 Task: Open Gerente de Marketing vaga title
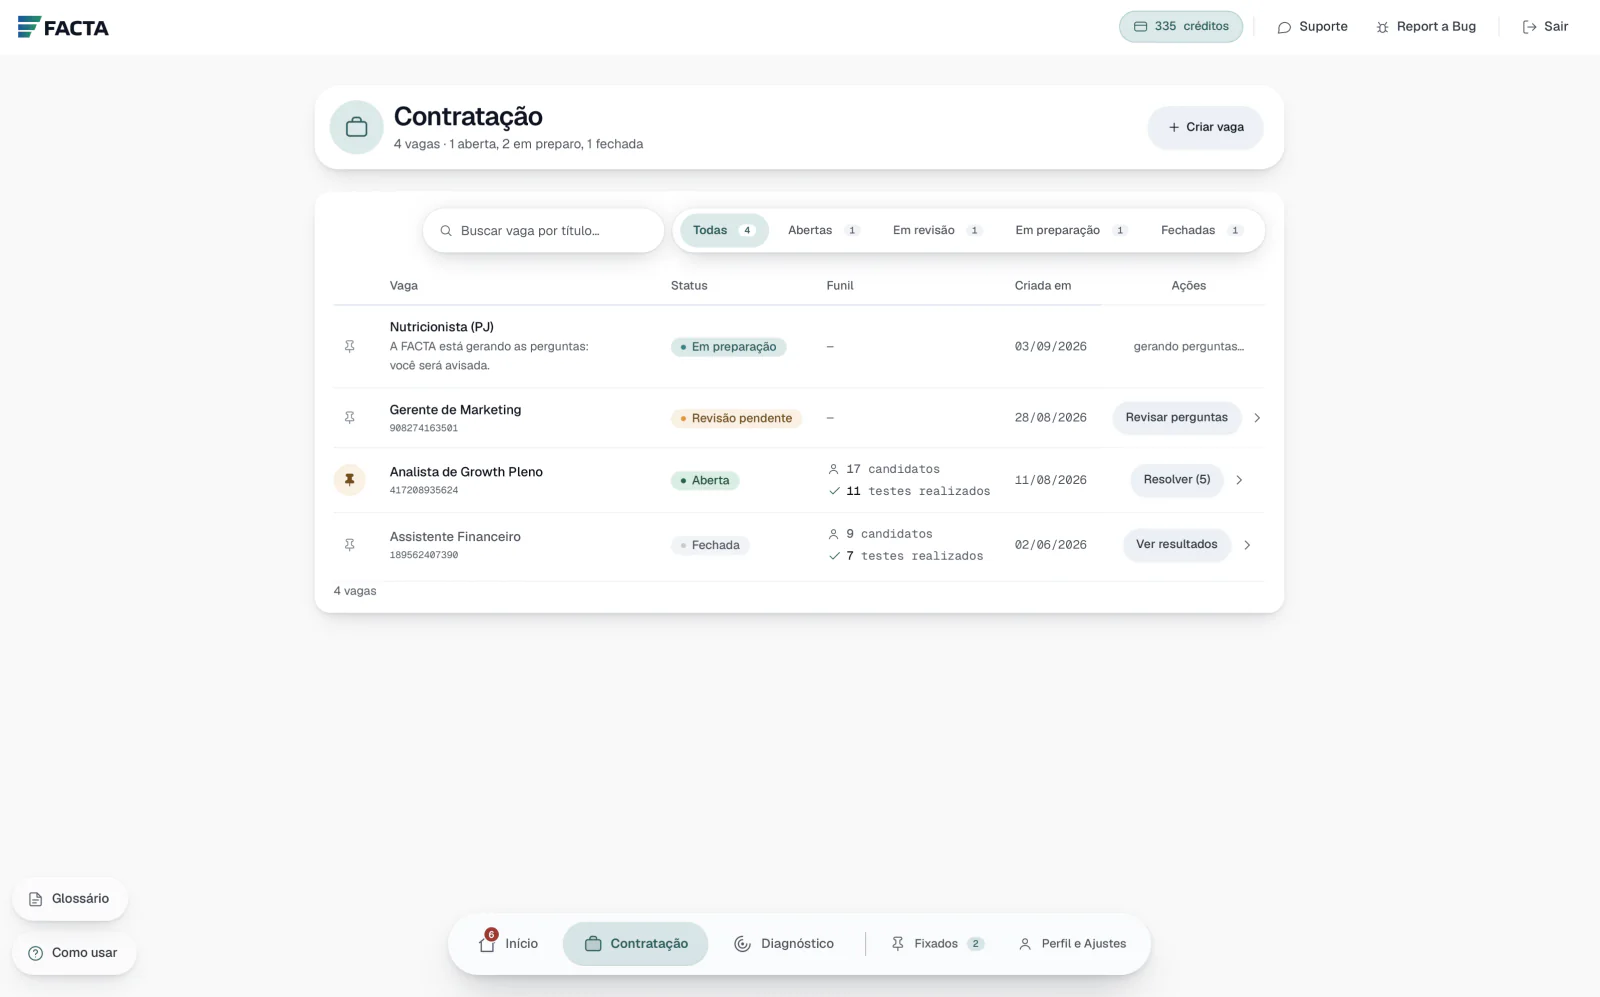click(455, 410)
